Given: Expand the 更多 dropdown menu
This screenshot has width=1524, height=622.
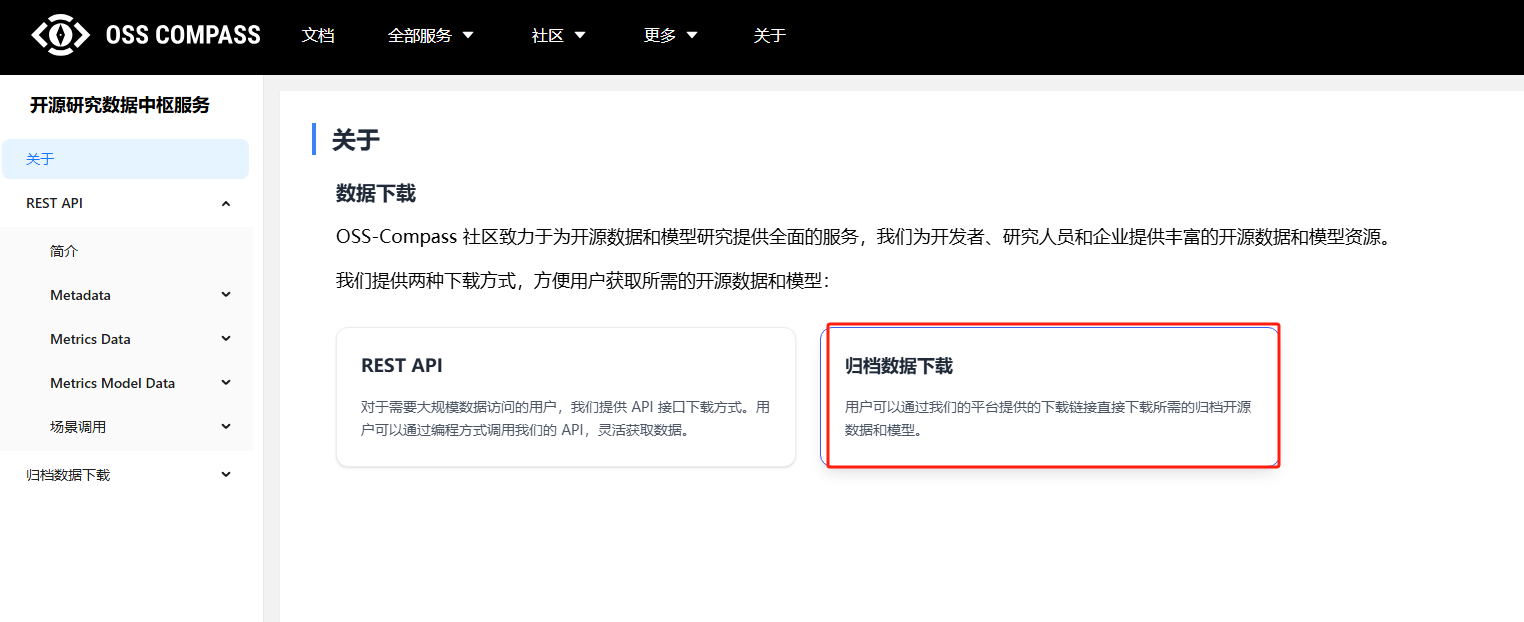Looking at the screenshot, I should (x=670, y=36).
